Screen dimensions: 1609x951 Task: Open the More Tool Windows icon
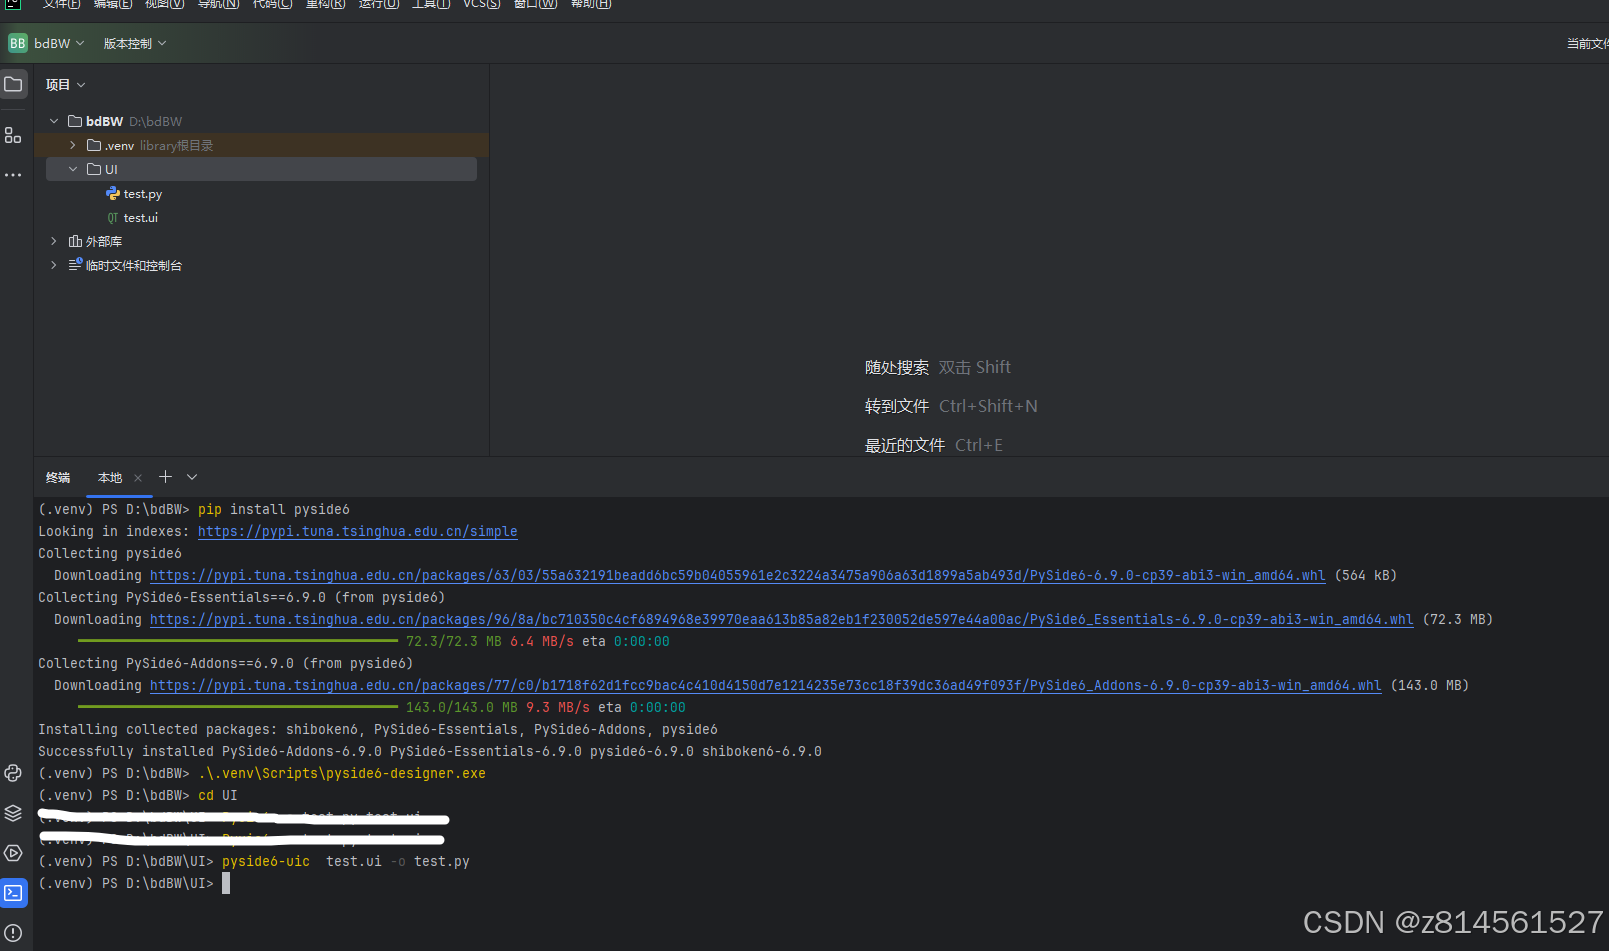(13, 175)
